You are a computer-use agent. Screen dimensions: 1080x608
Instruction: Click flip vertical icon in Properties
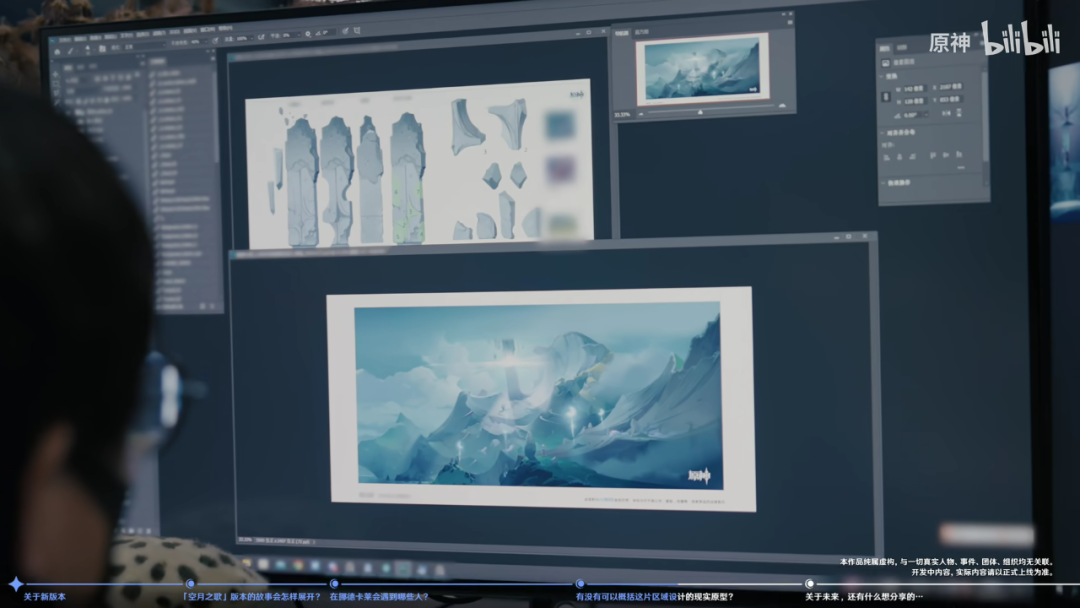pyautogui.click(x=959, y=113)
